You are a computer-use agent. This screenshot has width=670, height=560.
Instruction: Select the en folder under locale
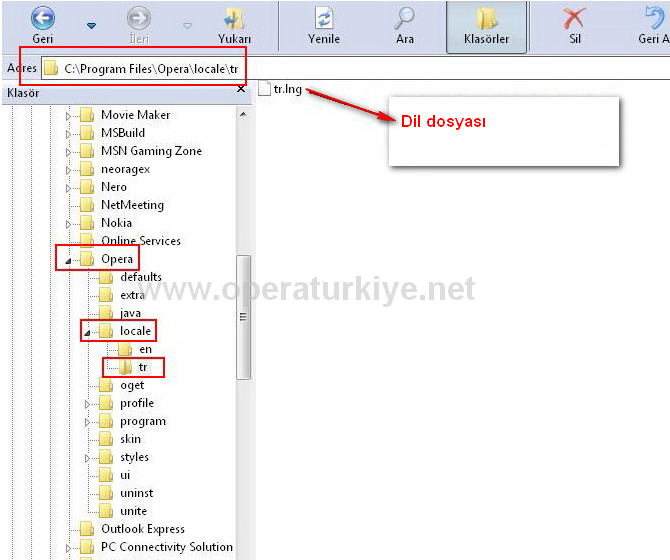135,349
